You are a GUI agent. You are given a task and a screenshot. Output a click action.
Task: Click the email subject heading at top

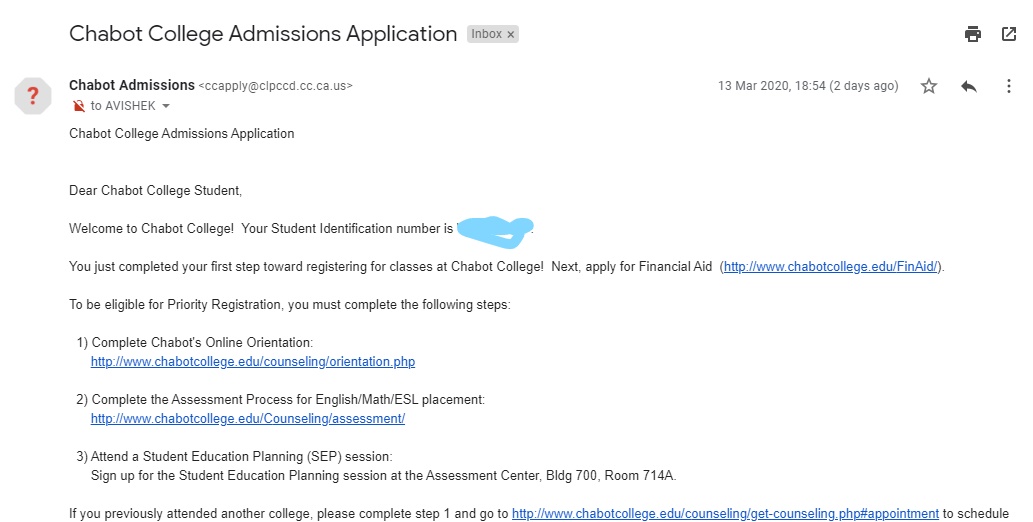click(262, 34)
